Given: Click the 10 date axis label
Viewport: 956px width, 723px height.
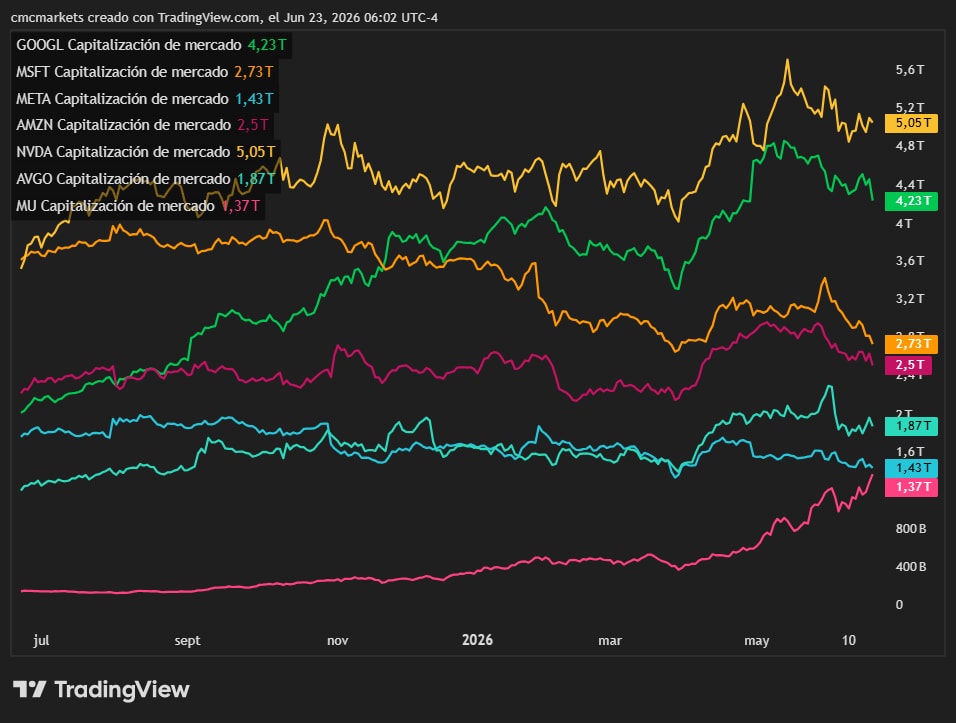Looking at the screenshot, I should (x=849, y=640).
